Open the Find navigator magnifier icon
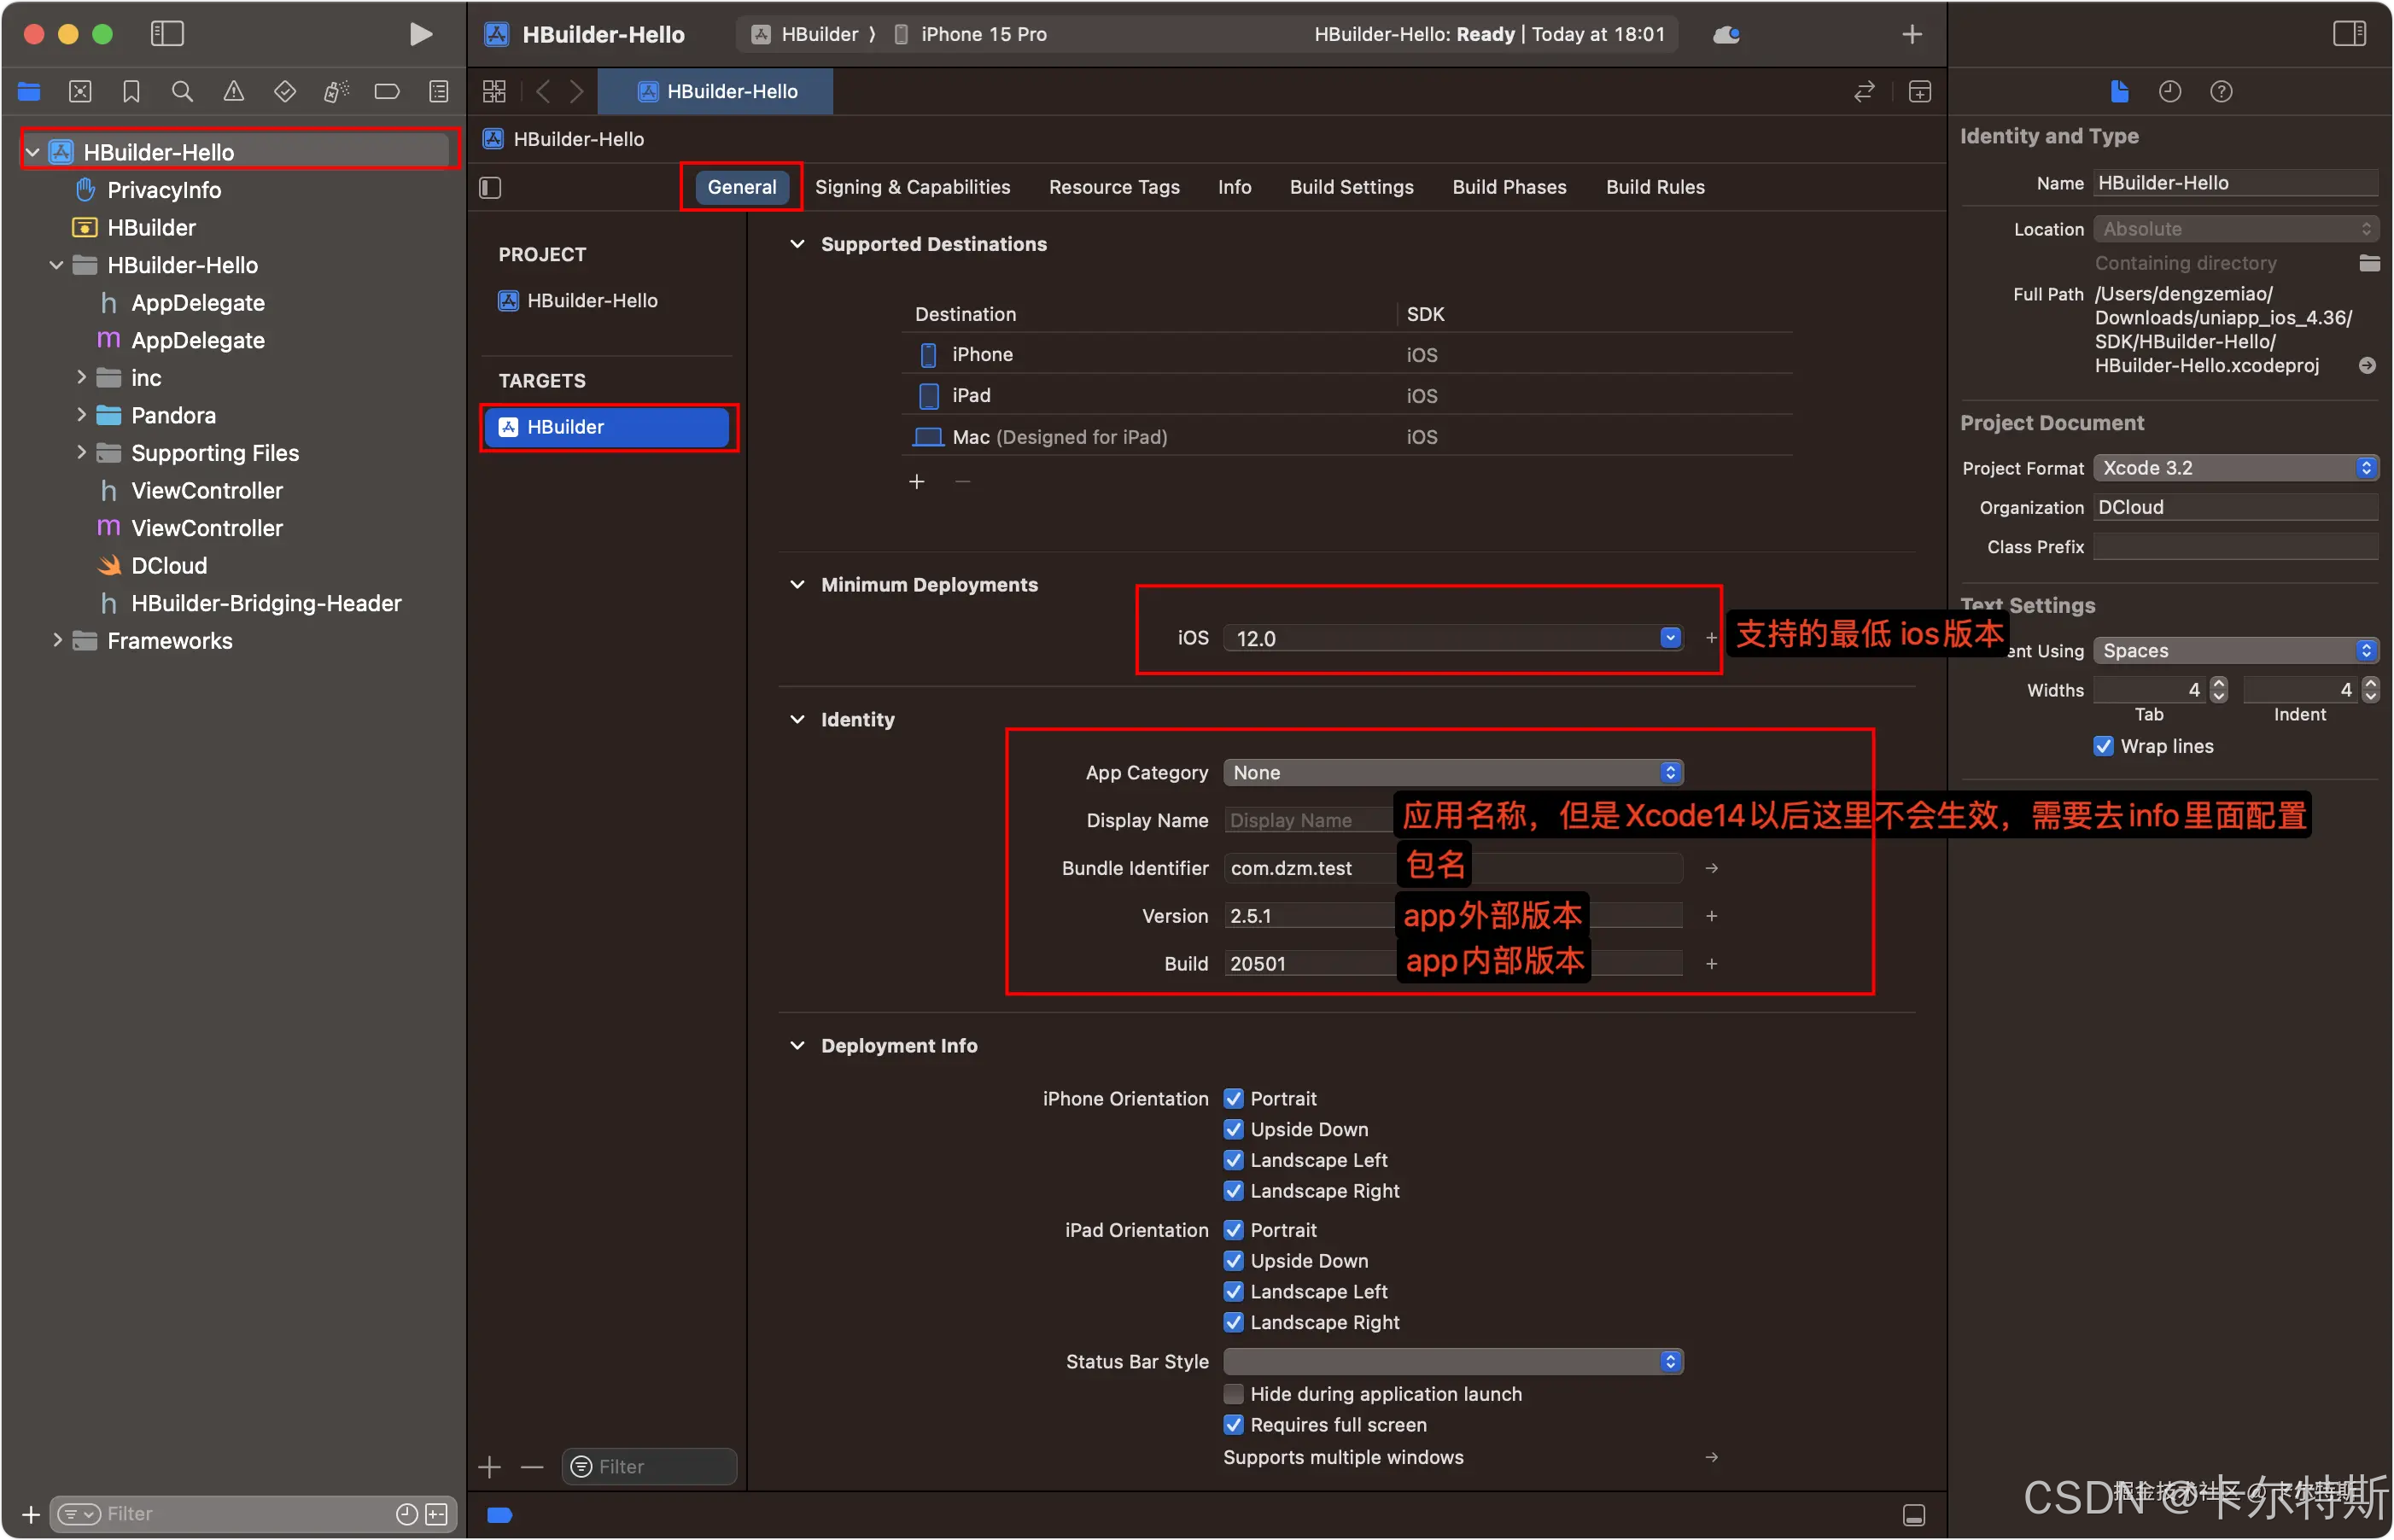Viewport: 2394px width, 1540px height. [182, 92]
